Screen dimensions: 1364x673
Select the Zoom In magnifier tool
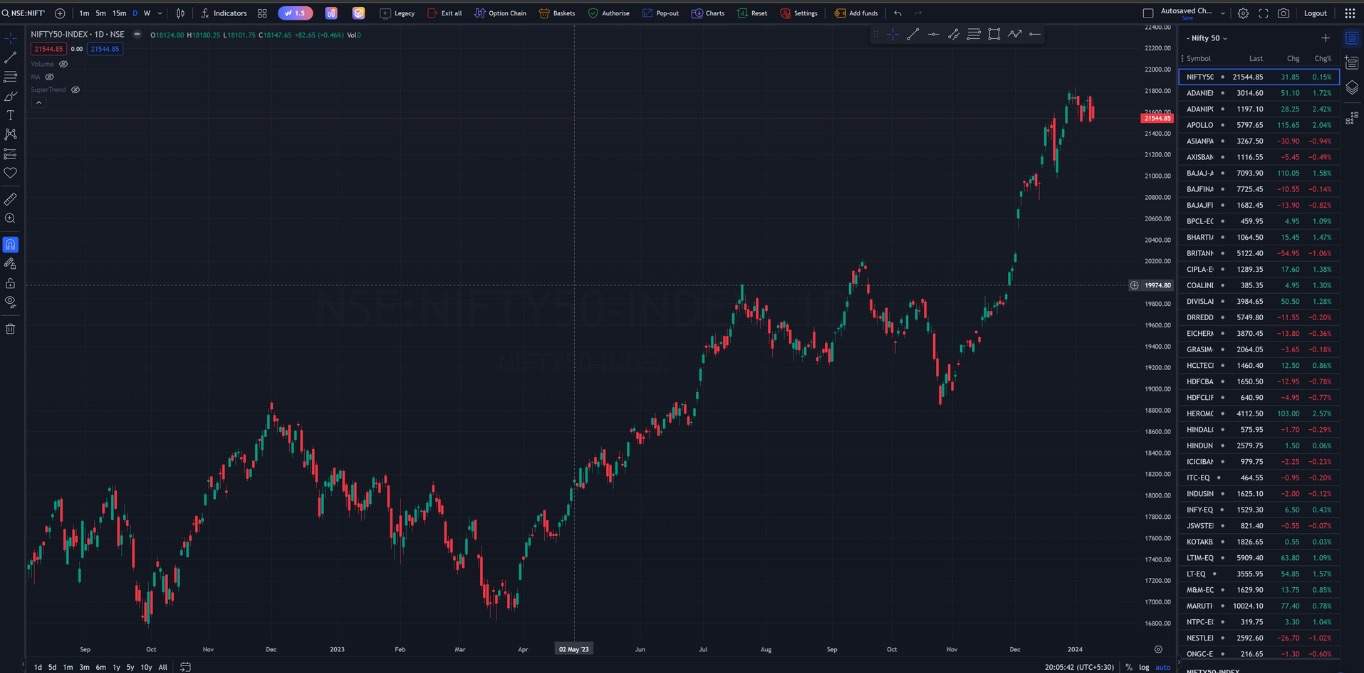pyautogui.click(x=11, y=218)
